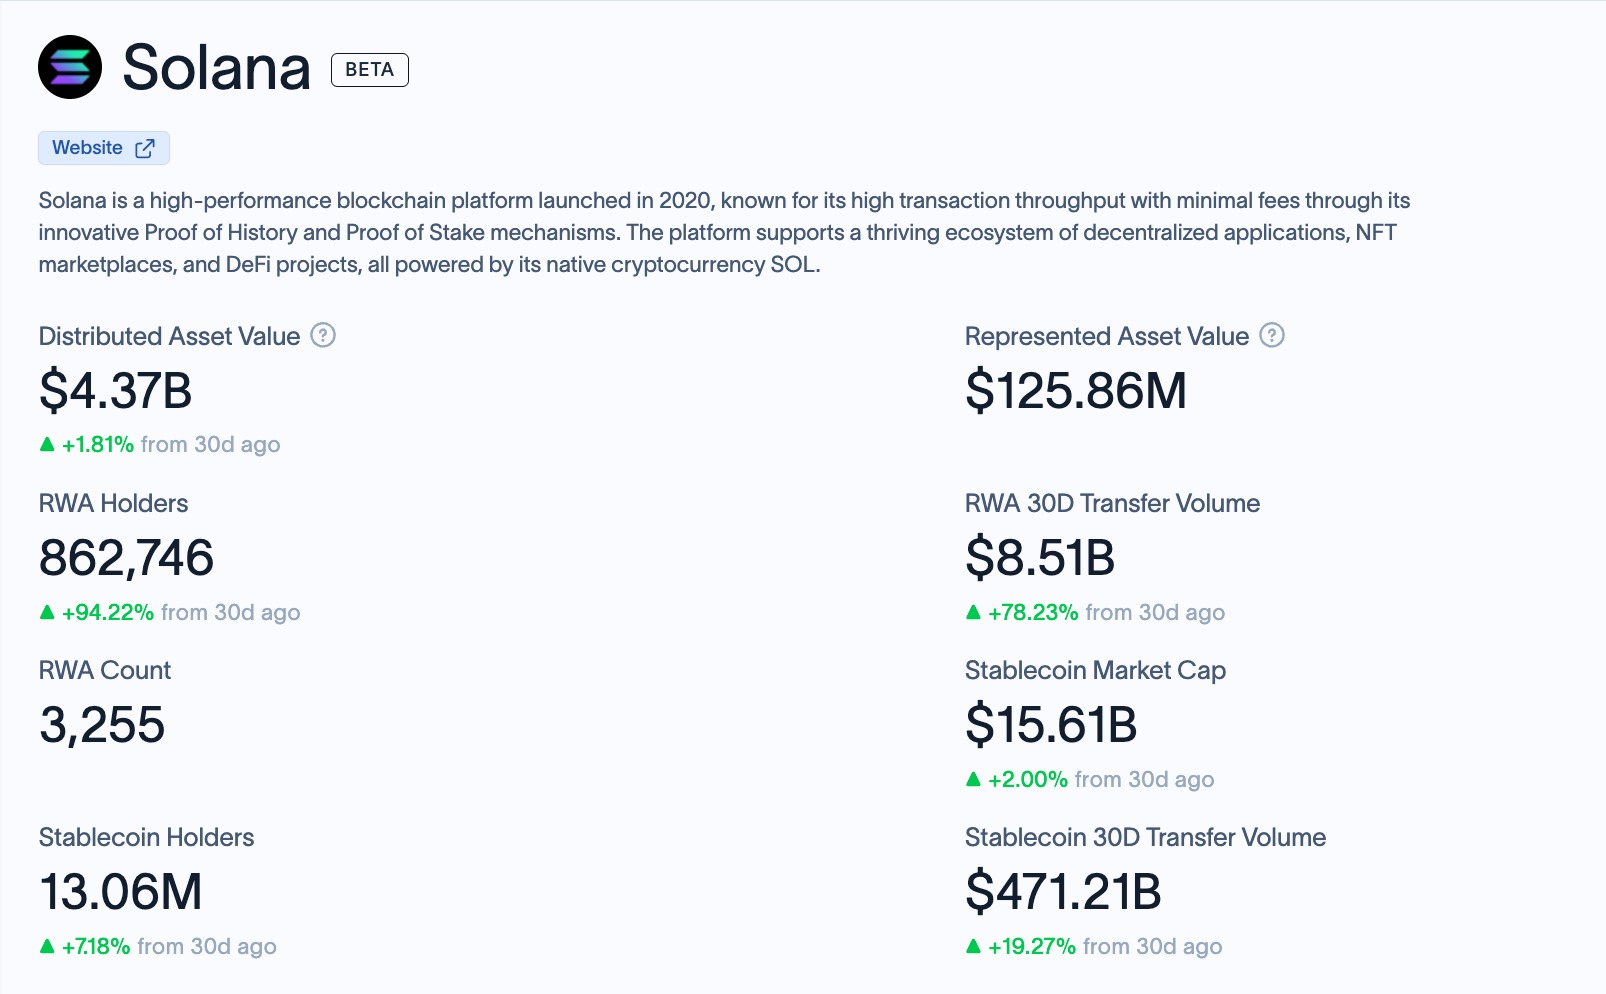1606x994 pixels.
Task: Select the $4.37B distributed asset value
Action: [x=116, y=390]
